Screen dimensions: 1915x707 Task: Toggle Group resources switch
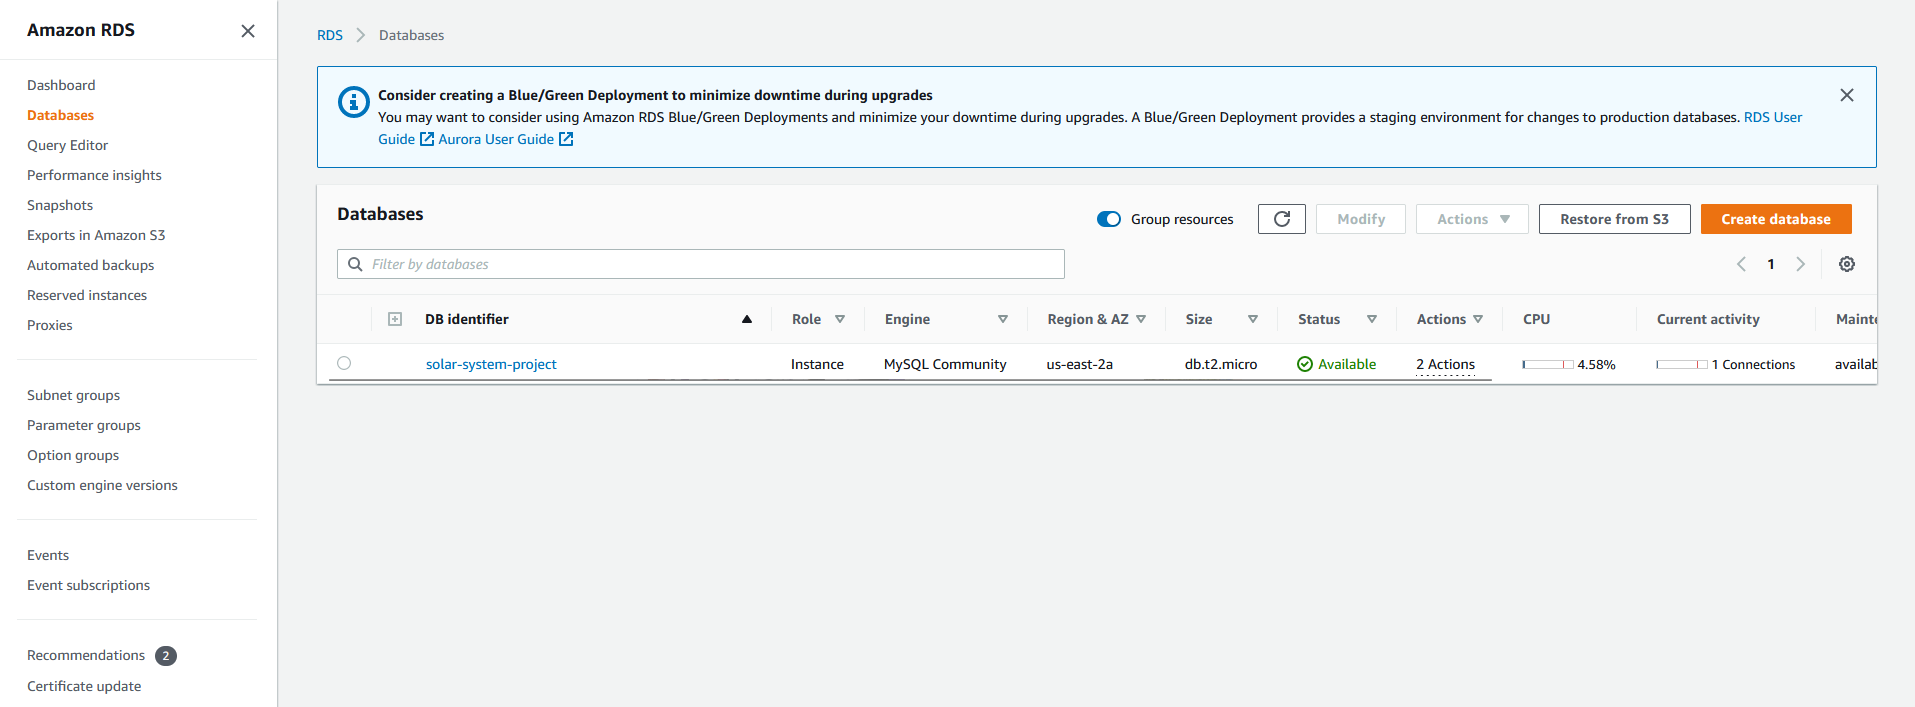pyautogui.click(x=1109, y=219)
